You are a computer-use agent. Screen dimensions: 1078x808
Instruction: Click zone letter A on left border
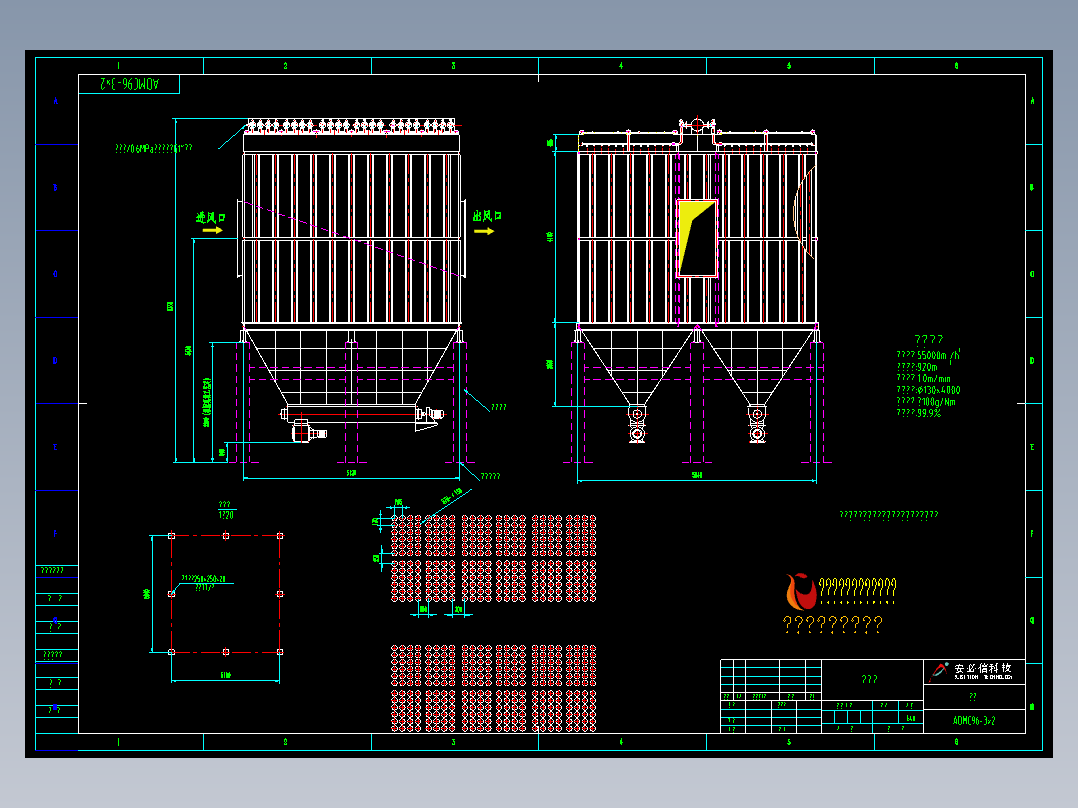(x=56, y=101)
